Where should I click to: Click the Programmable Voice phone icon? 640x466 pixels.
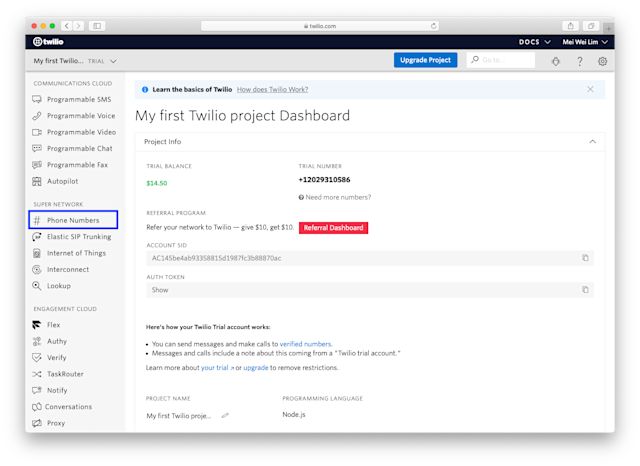click(x=37, y=116)
